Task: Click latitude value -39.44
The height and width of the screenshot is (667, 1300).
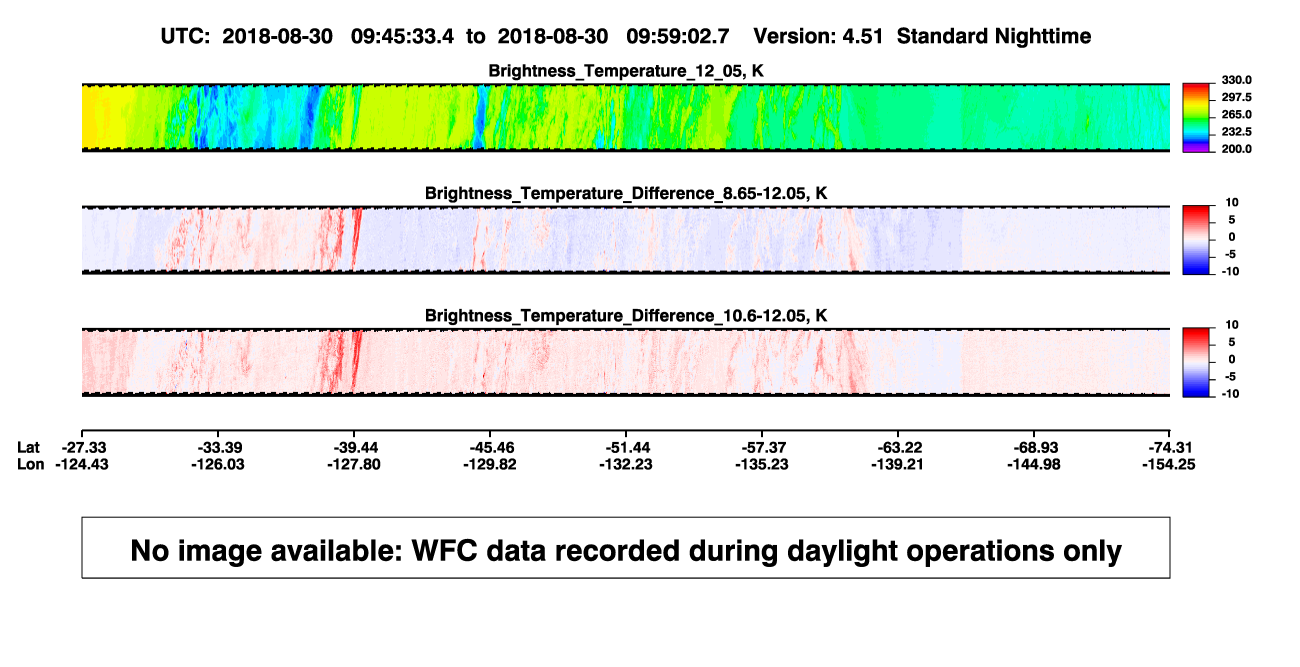Action: pyautogui.click(x=354, y=447)
